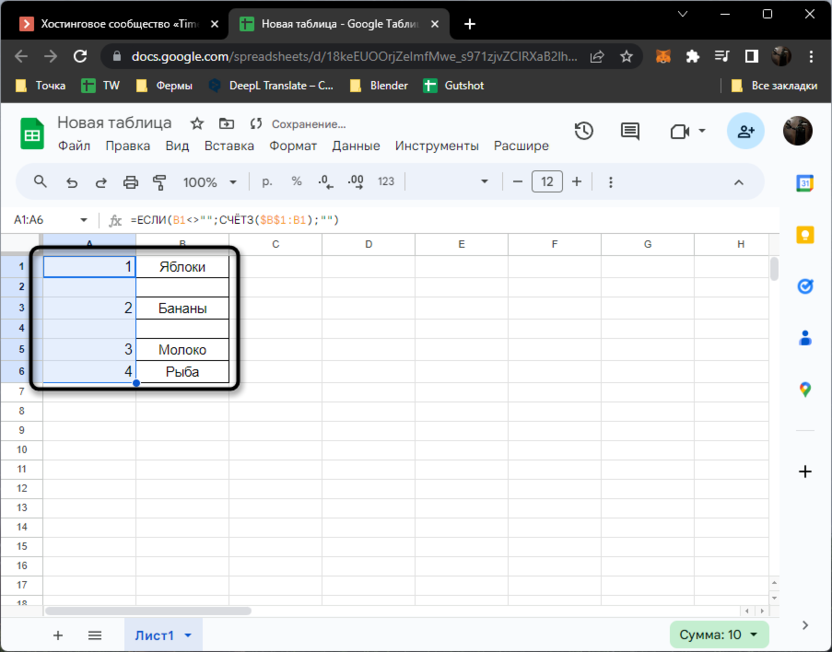This screenshot has height=652, width=832.
Task: Open the 100% zoom dropdown
Action: [x=210, y=182]
